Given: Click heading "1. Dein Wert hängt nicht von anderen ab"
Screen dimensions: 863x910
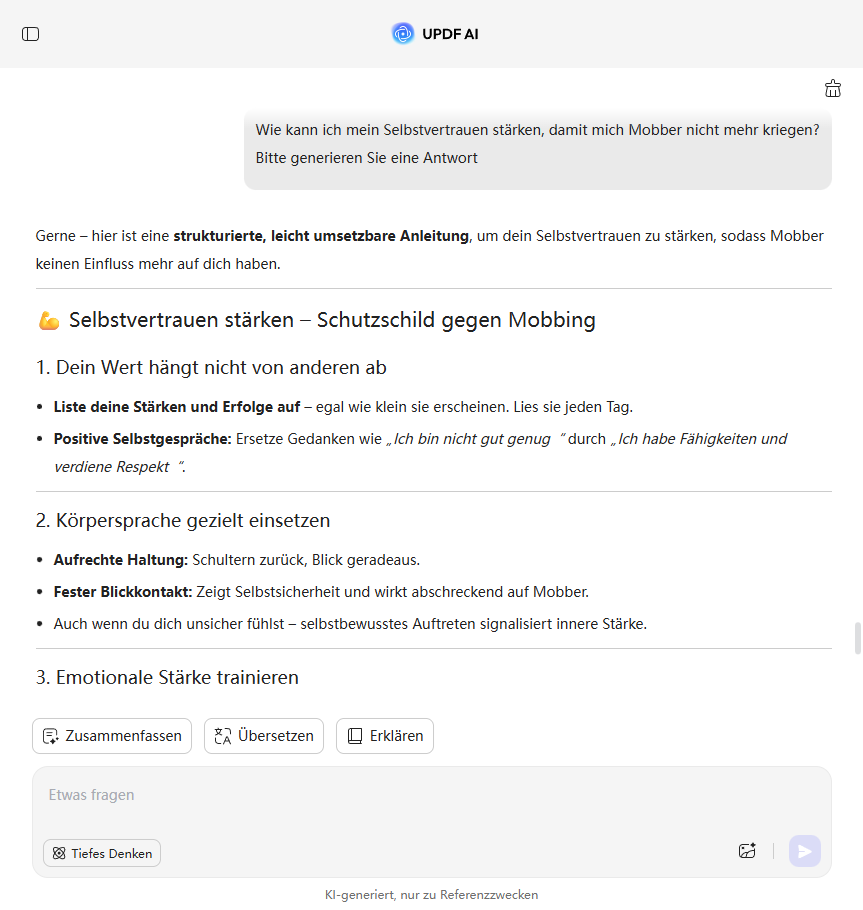Looking at the screenshot, I should (x=211, y=368).
